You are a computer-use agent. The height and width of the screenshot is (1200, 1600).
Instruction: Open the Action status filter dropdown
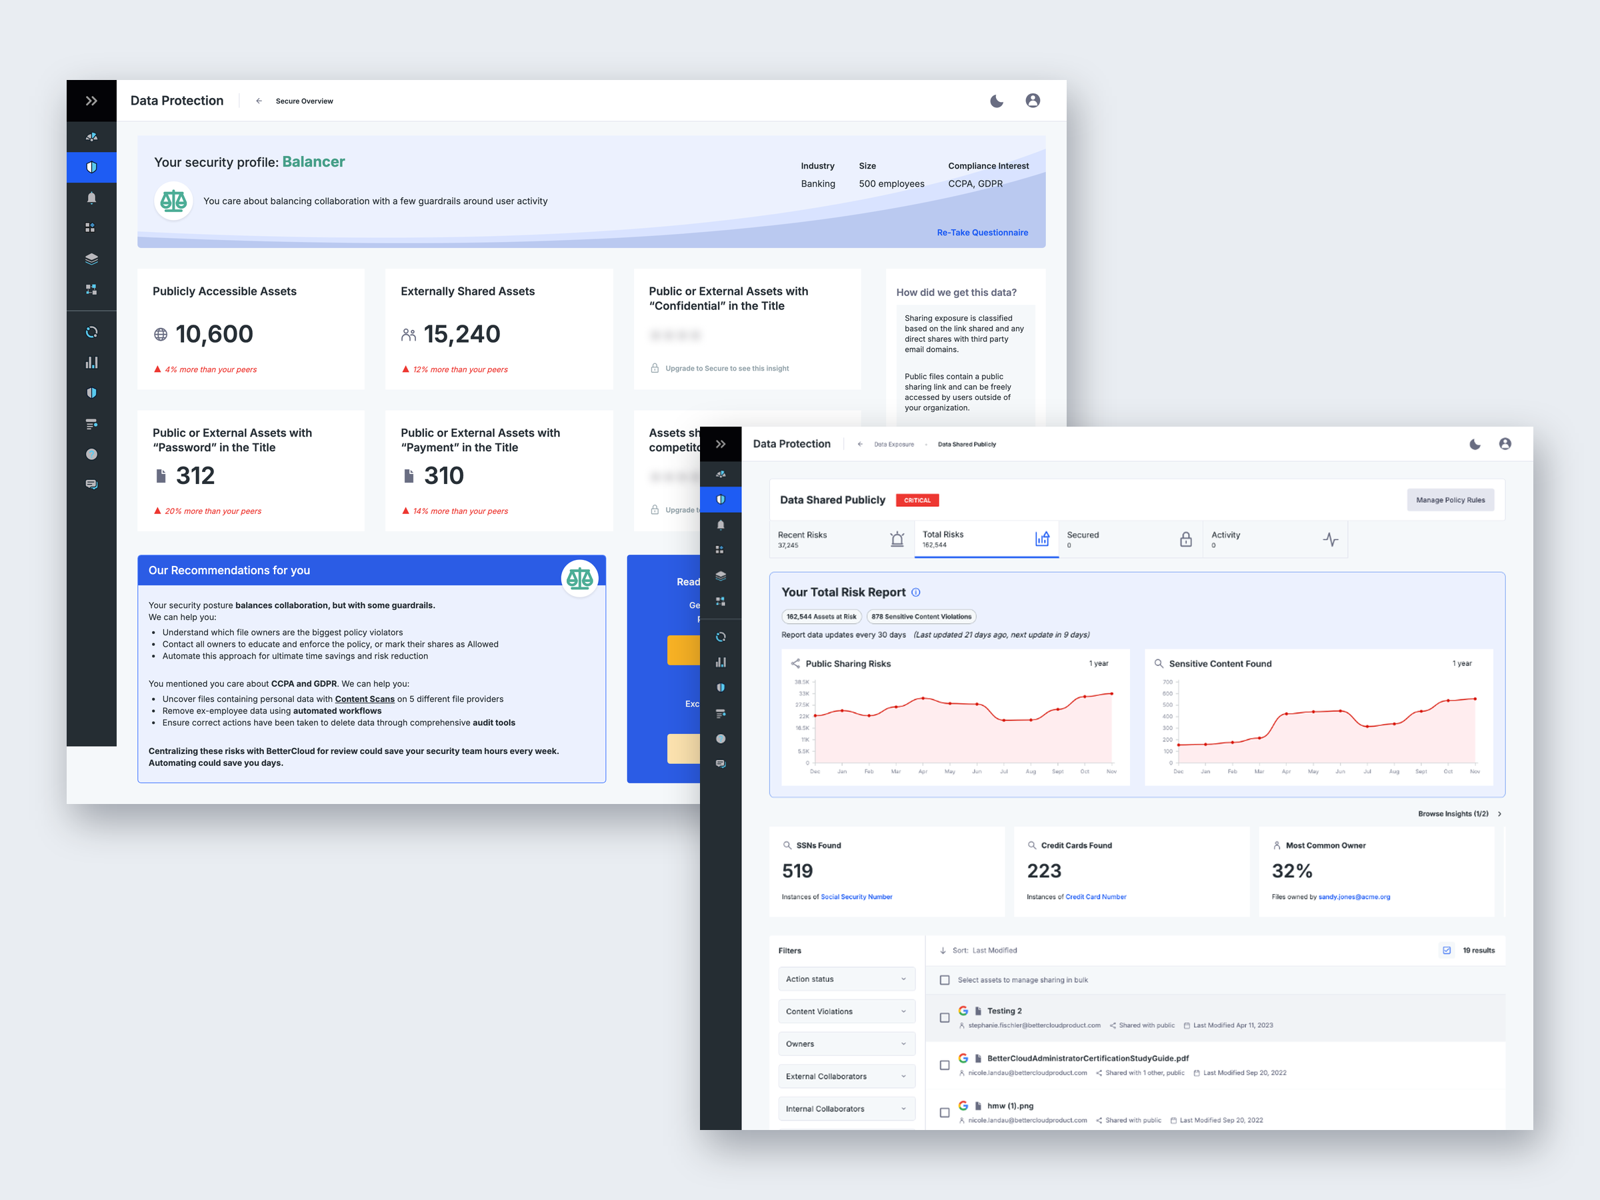point(846,979)
